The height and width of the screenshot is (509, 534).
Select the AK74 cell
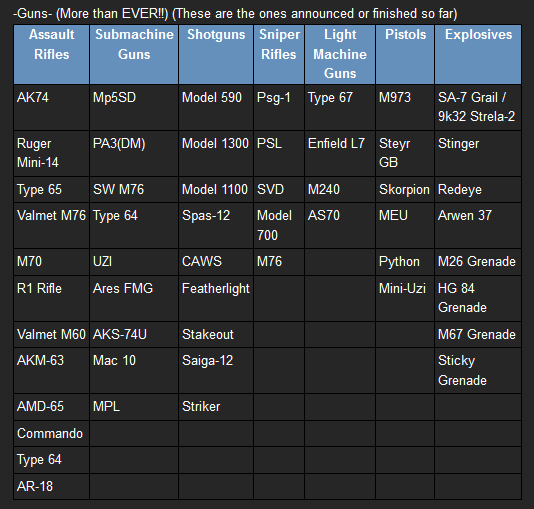point(51,107)
